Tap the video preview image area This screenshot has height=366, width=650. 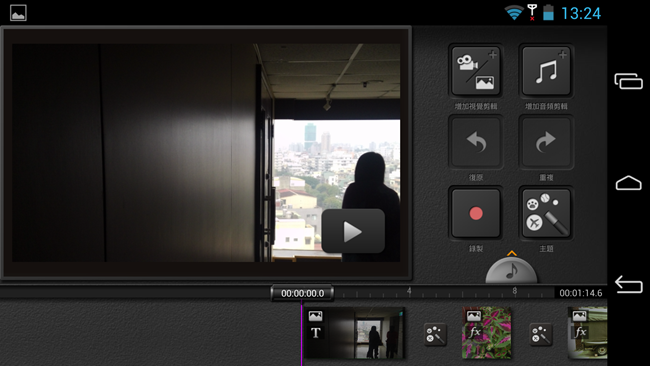pyautogui.click(x=206, y=153)
